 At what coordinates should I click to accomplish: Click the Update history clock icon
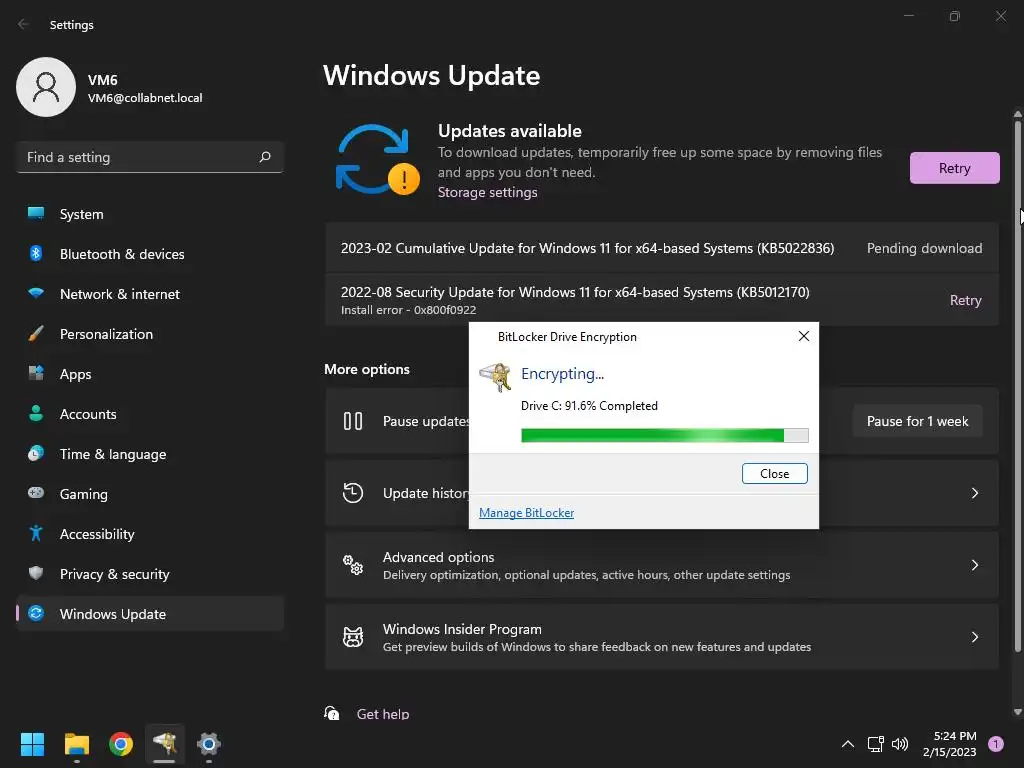point(353,492)
